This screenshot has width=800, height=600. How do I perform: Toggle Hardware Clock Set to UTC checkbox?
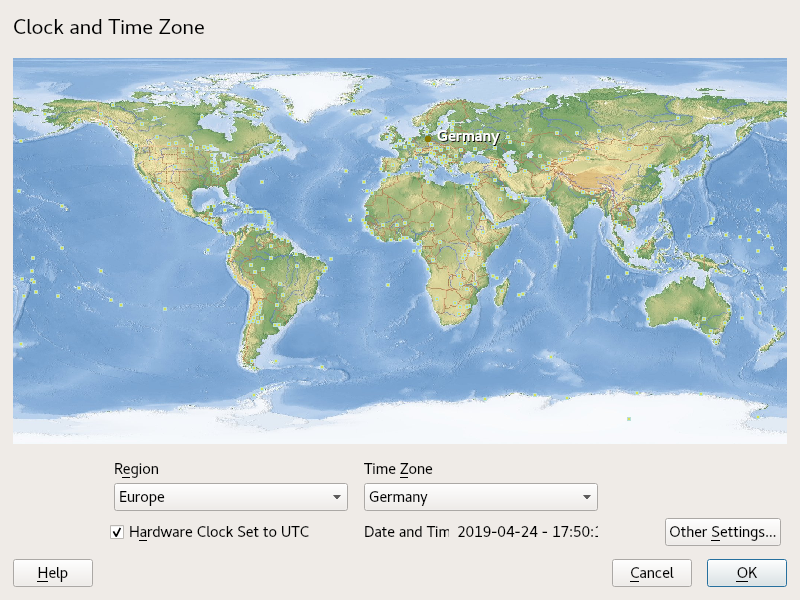[x=117, y=532]
